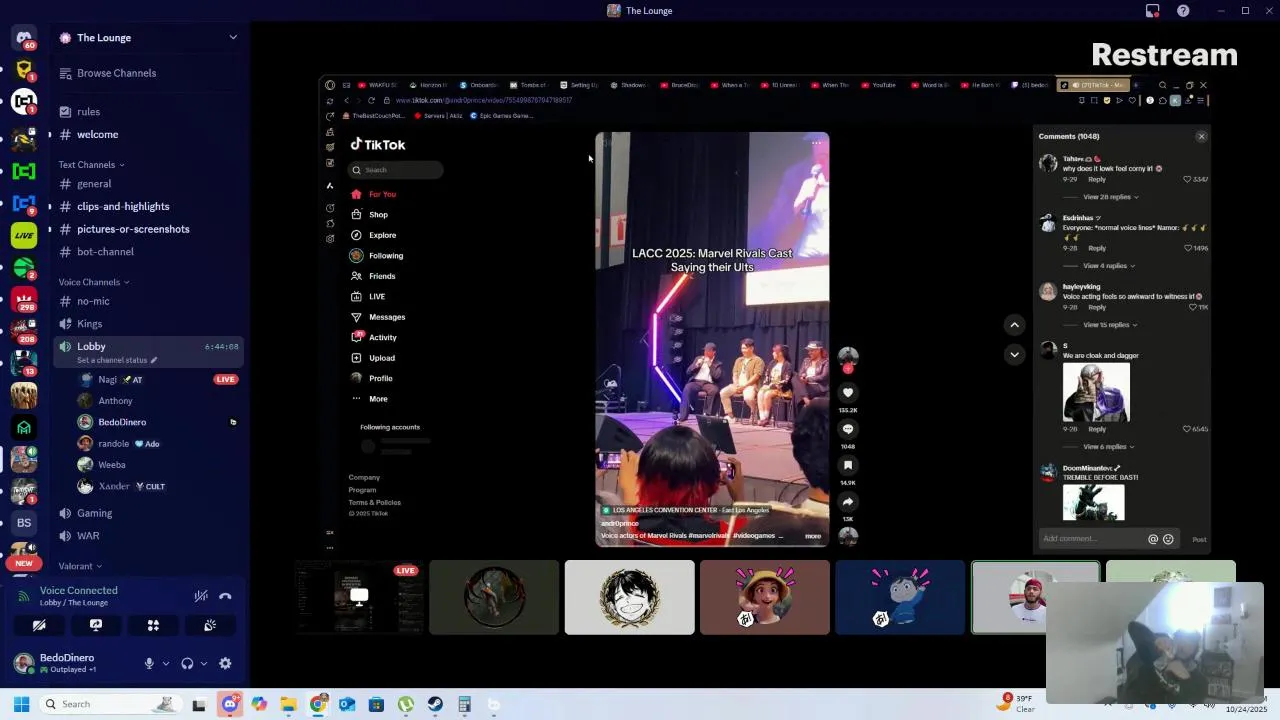Close the TikTok comments panel
Image resolution: width=1280 pixels, height=720 pixels.
pyautogui.click(x=1201, y=137)
